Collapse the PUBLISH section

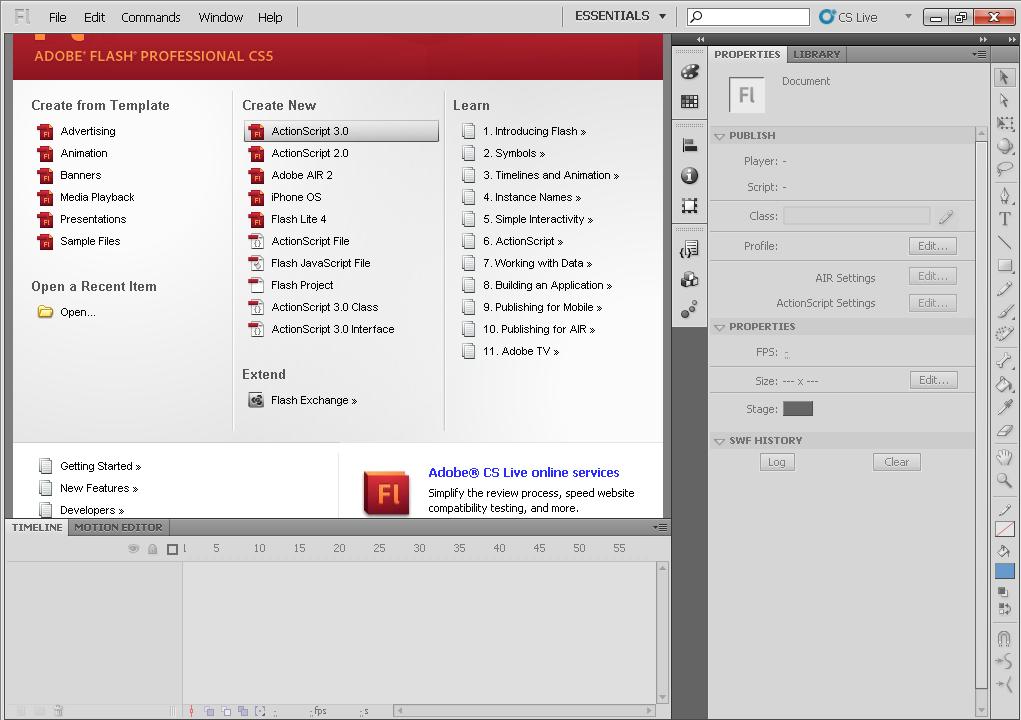pos(720,136)
